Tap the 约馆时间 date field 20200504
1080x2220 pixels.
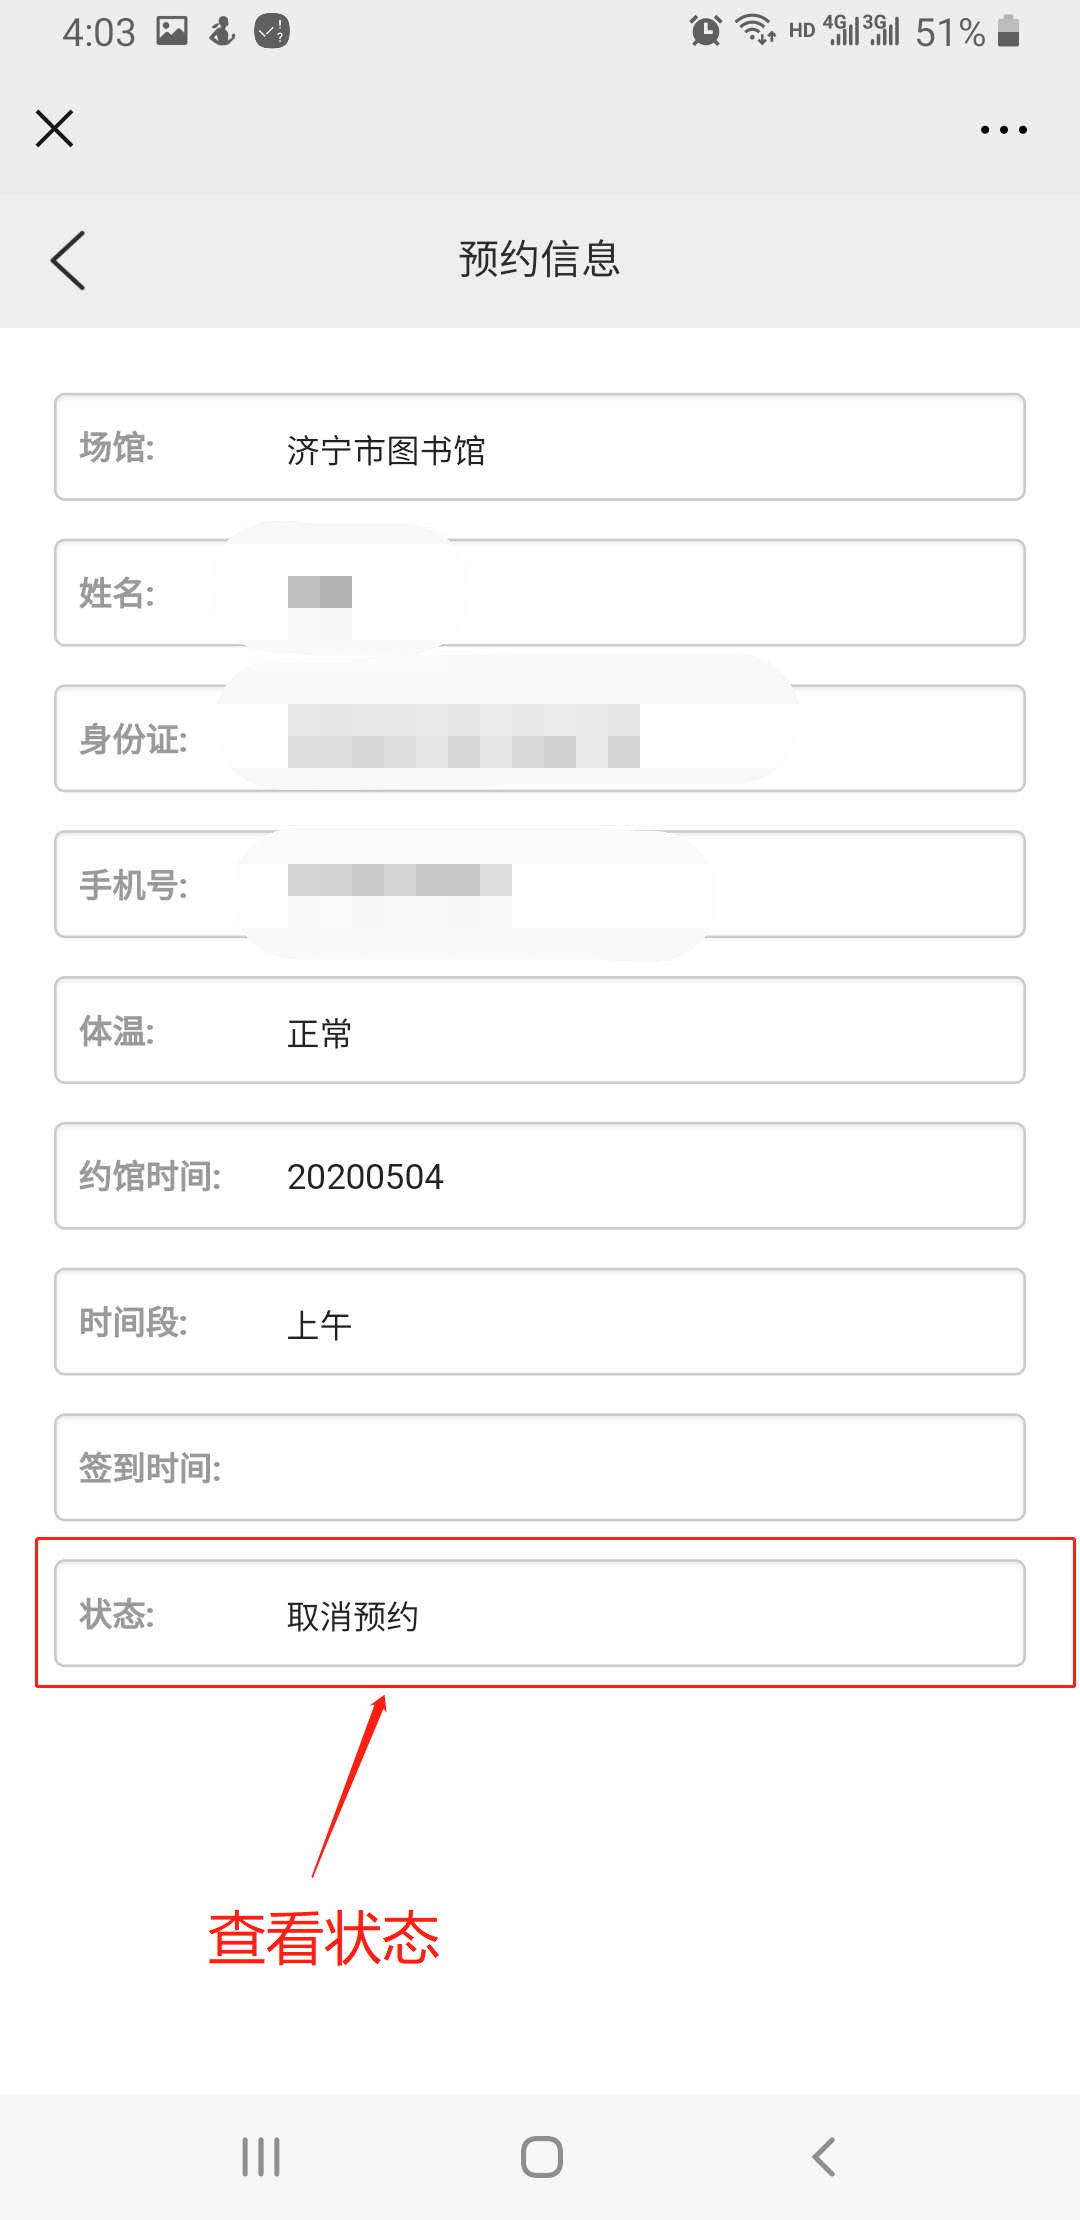pos(540,1176)
